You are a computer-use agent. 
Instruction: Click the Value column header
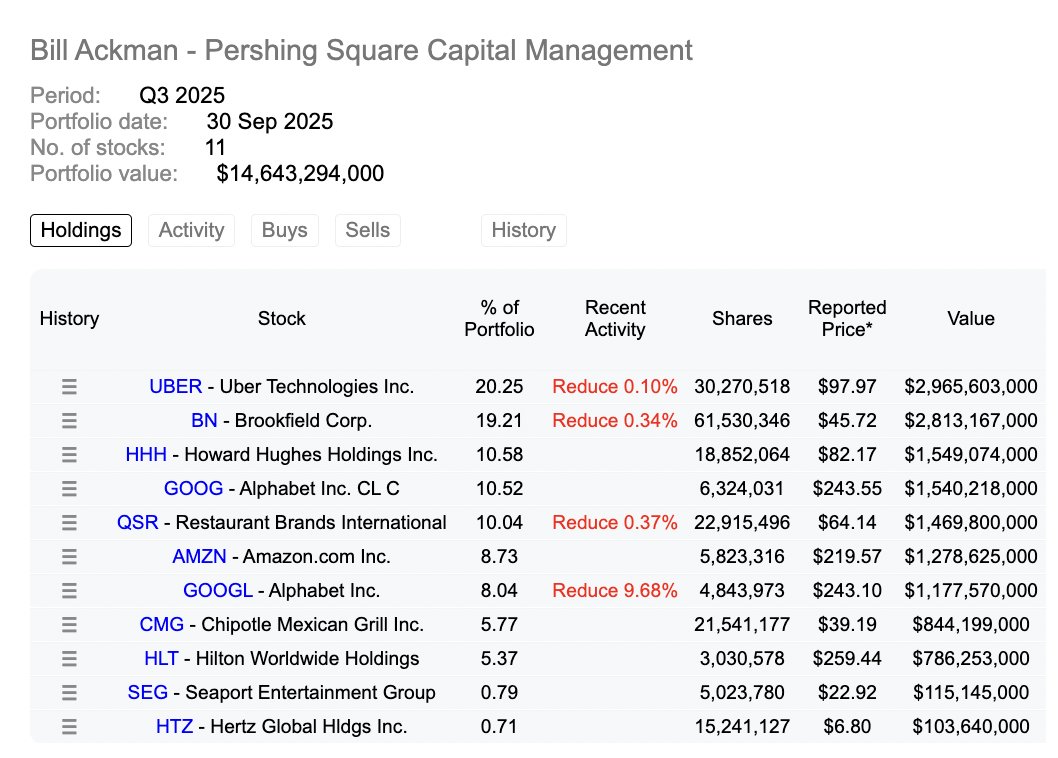970,318
